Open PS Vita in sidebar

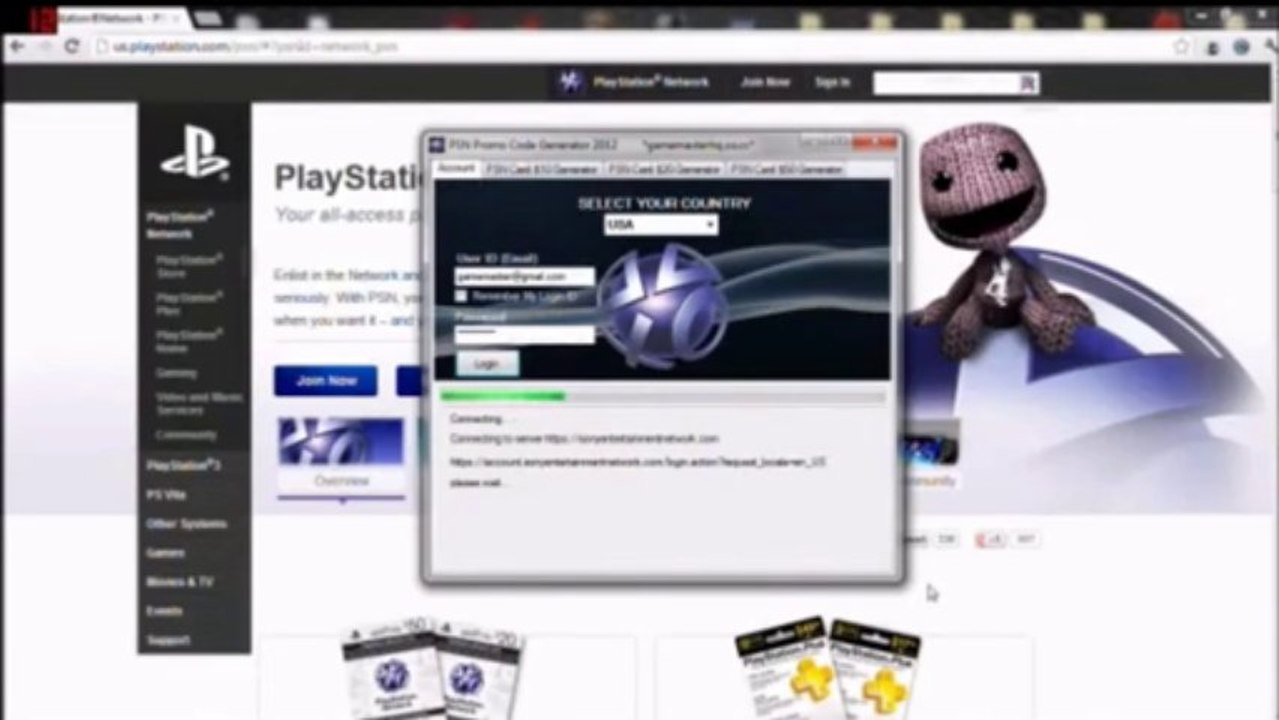(x=166, y=494)
